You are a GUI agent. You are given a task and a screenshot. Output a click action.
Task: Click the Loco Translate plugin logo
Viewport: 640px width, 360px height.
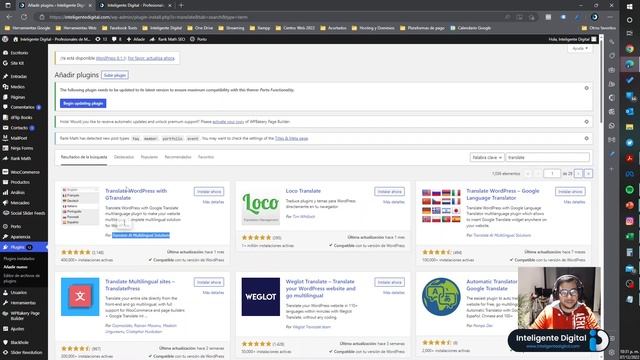[x=261, y=207]
